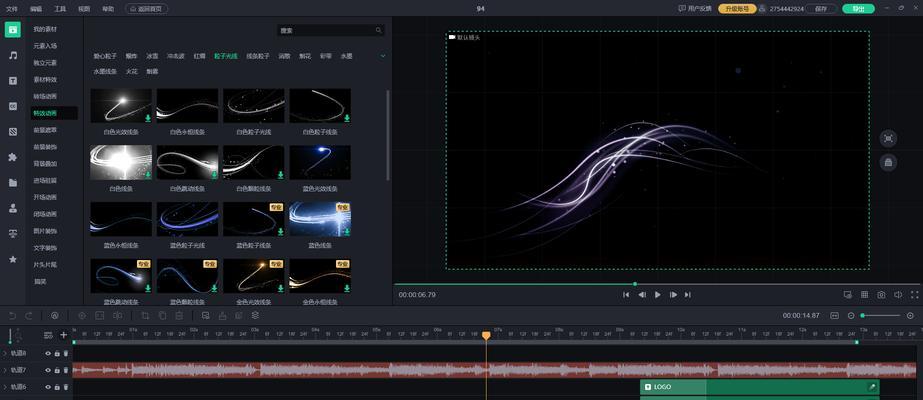923x400 pixels.
Task: Open the CC subtitles sidebar icon
Action: 13,106
